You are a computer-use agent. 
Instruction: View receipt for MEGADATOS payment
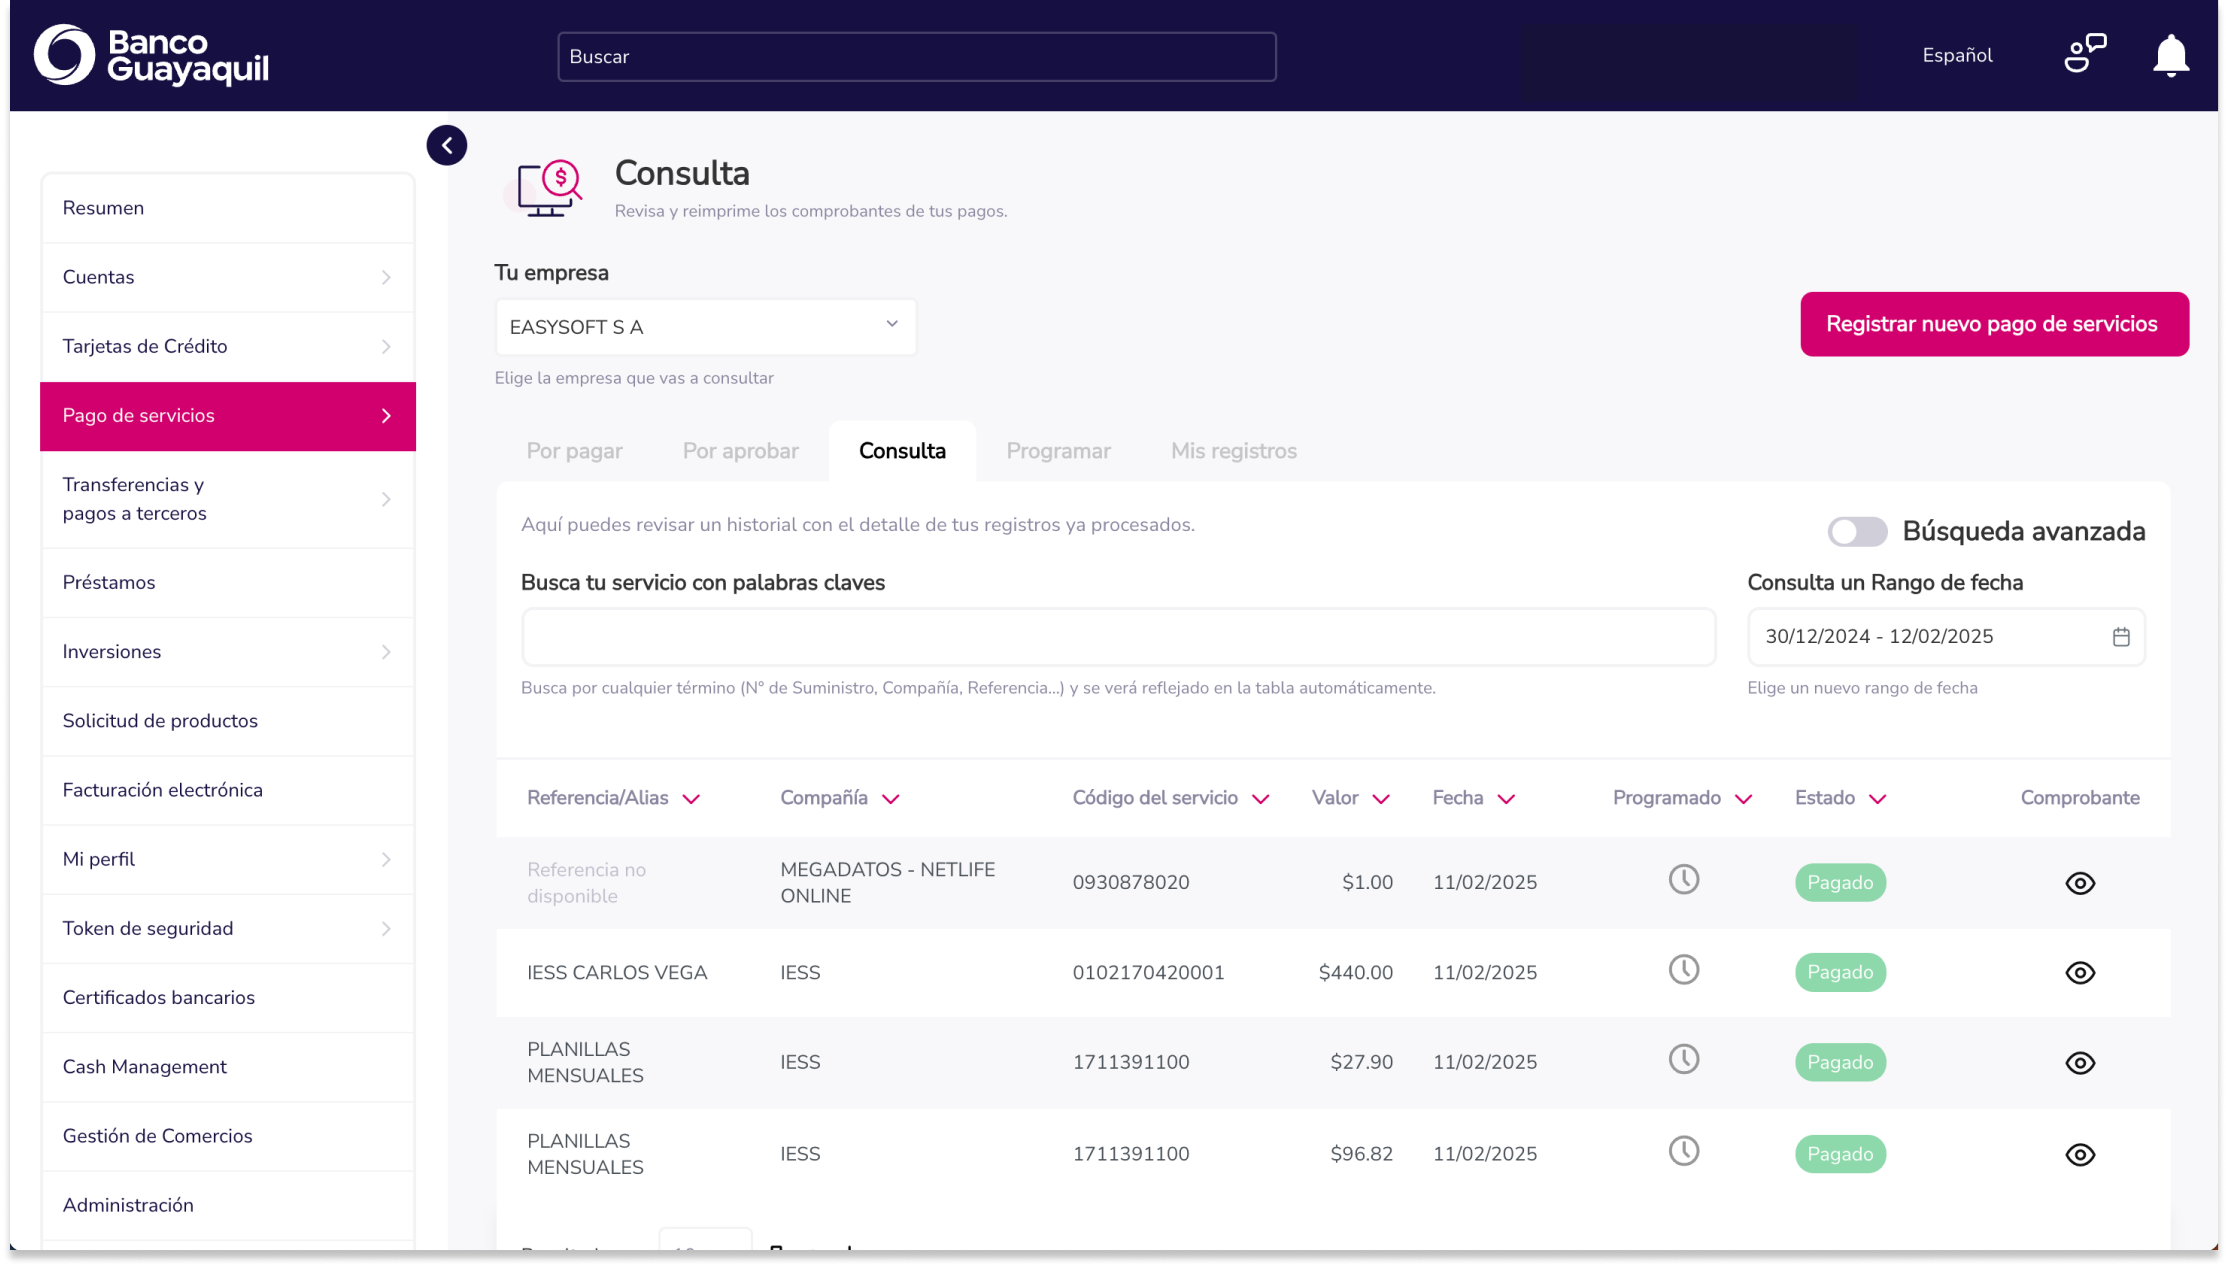pos(2080,883)
